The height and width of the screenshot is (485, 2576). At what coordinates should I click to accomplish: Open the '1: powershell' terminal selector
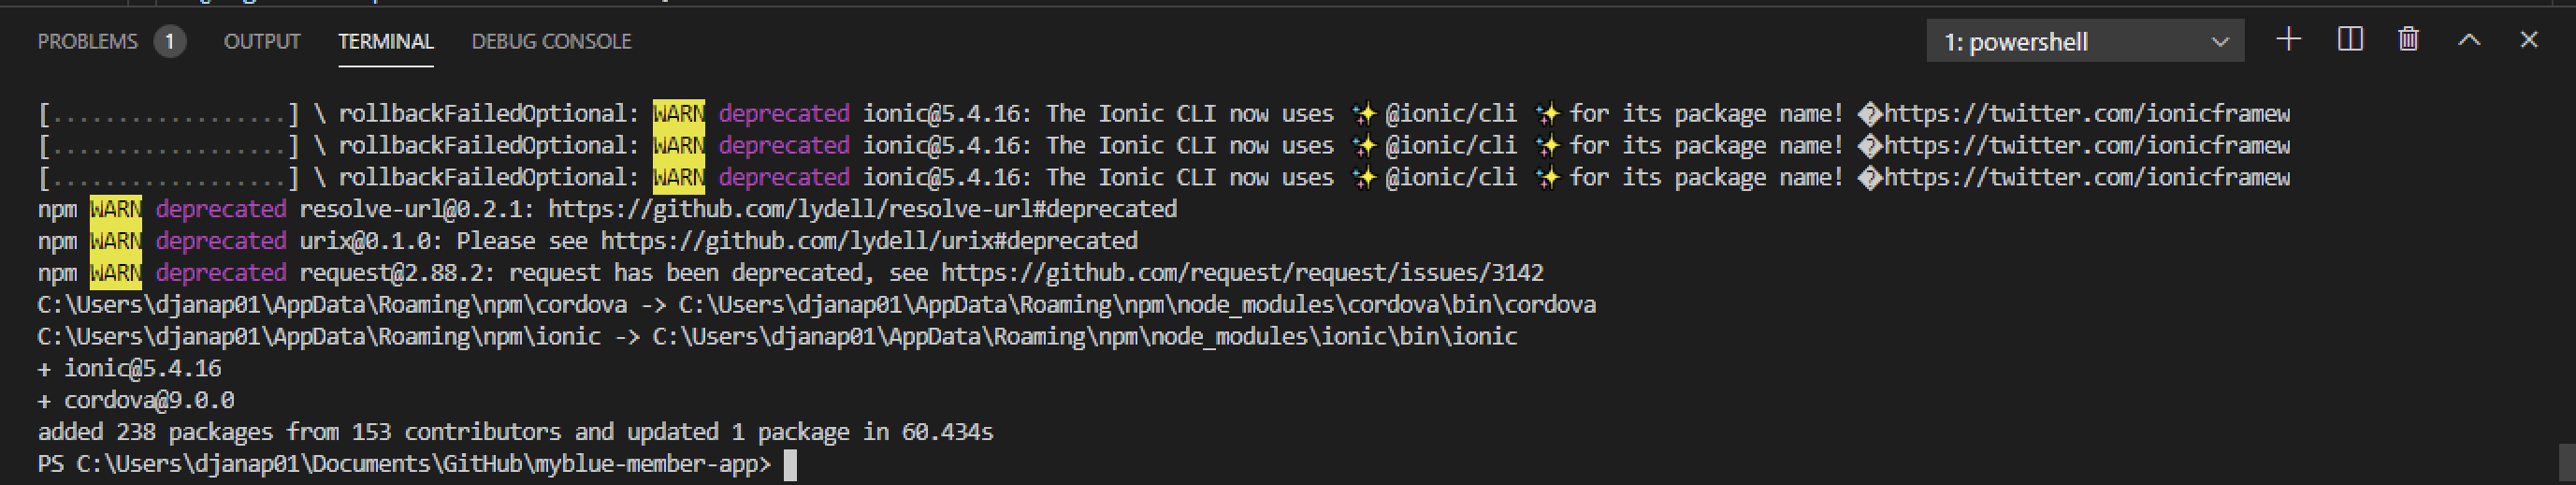point(2070,42)
